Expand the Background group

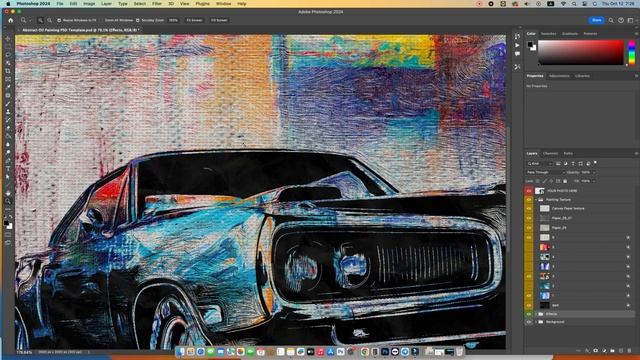click(x=536, y=322)
